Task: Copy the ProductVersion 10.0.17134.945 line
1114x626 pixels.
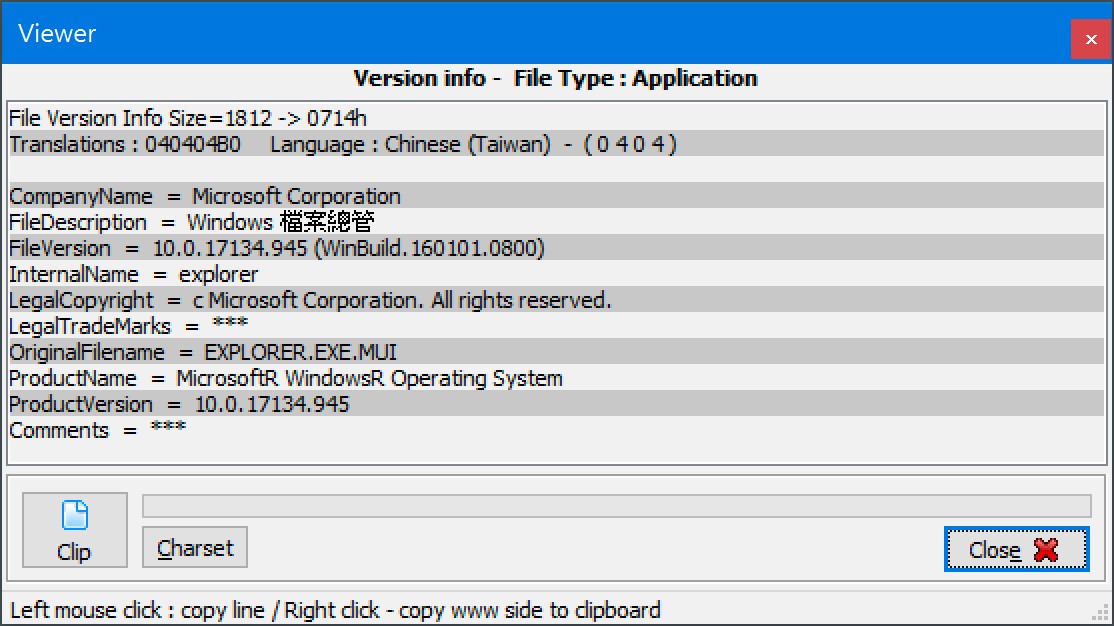Action: (x=557, y=404)
